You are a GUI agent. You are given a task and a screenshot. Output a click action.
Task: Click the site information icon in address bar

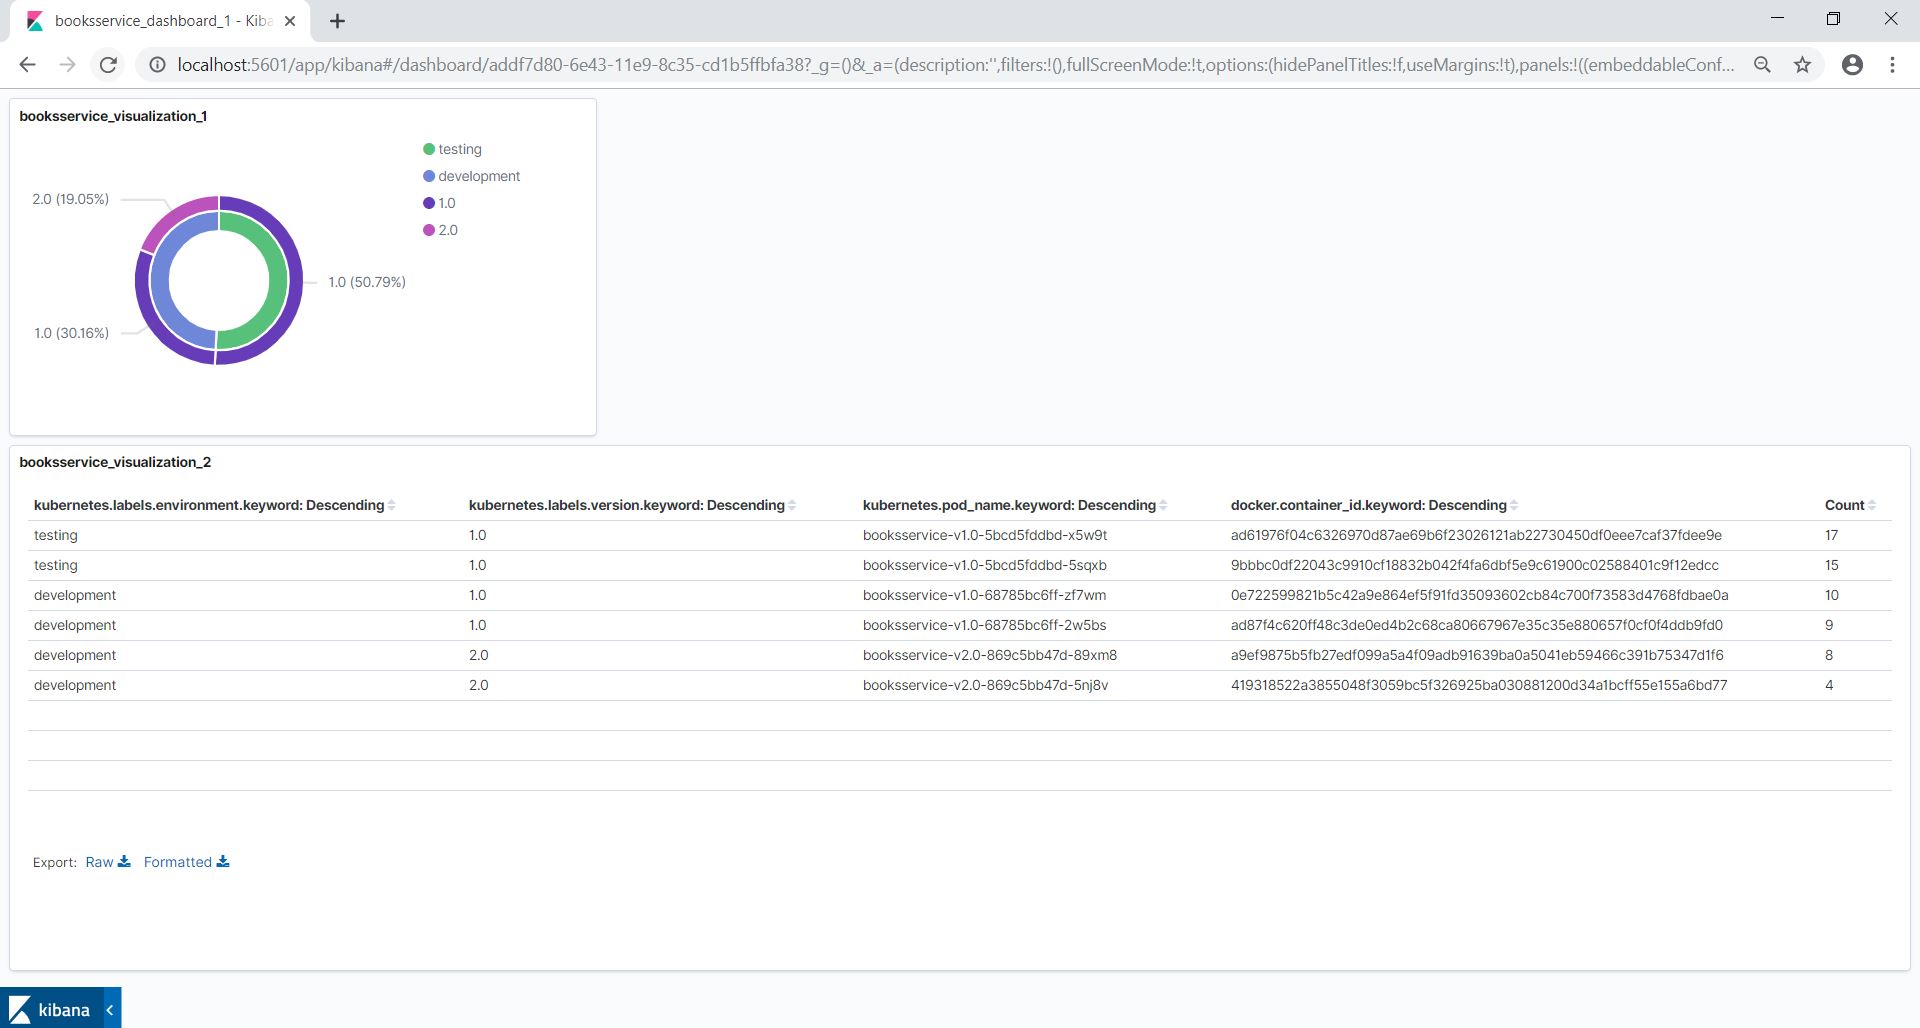pyautogui.click(x=156, y=65)
